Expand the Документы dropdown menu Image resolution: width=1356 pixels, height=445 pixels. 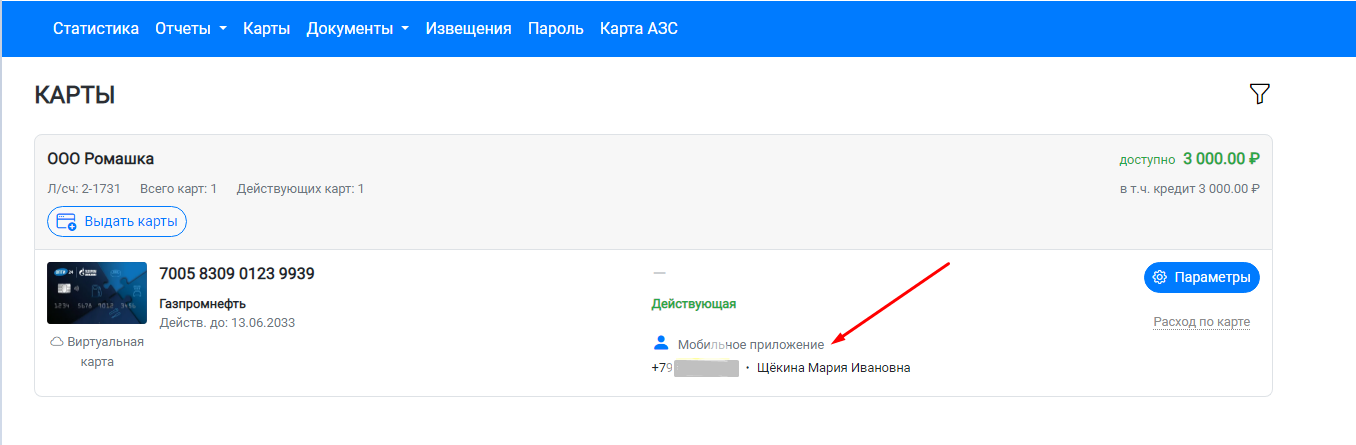pyautogui.click(x=357, y=29)
